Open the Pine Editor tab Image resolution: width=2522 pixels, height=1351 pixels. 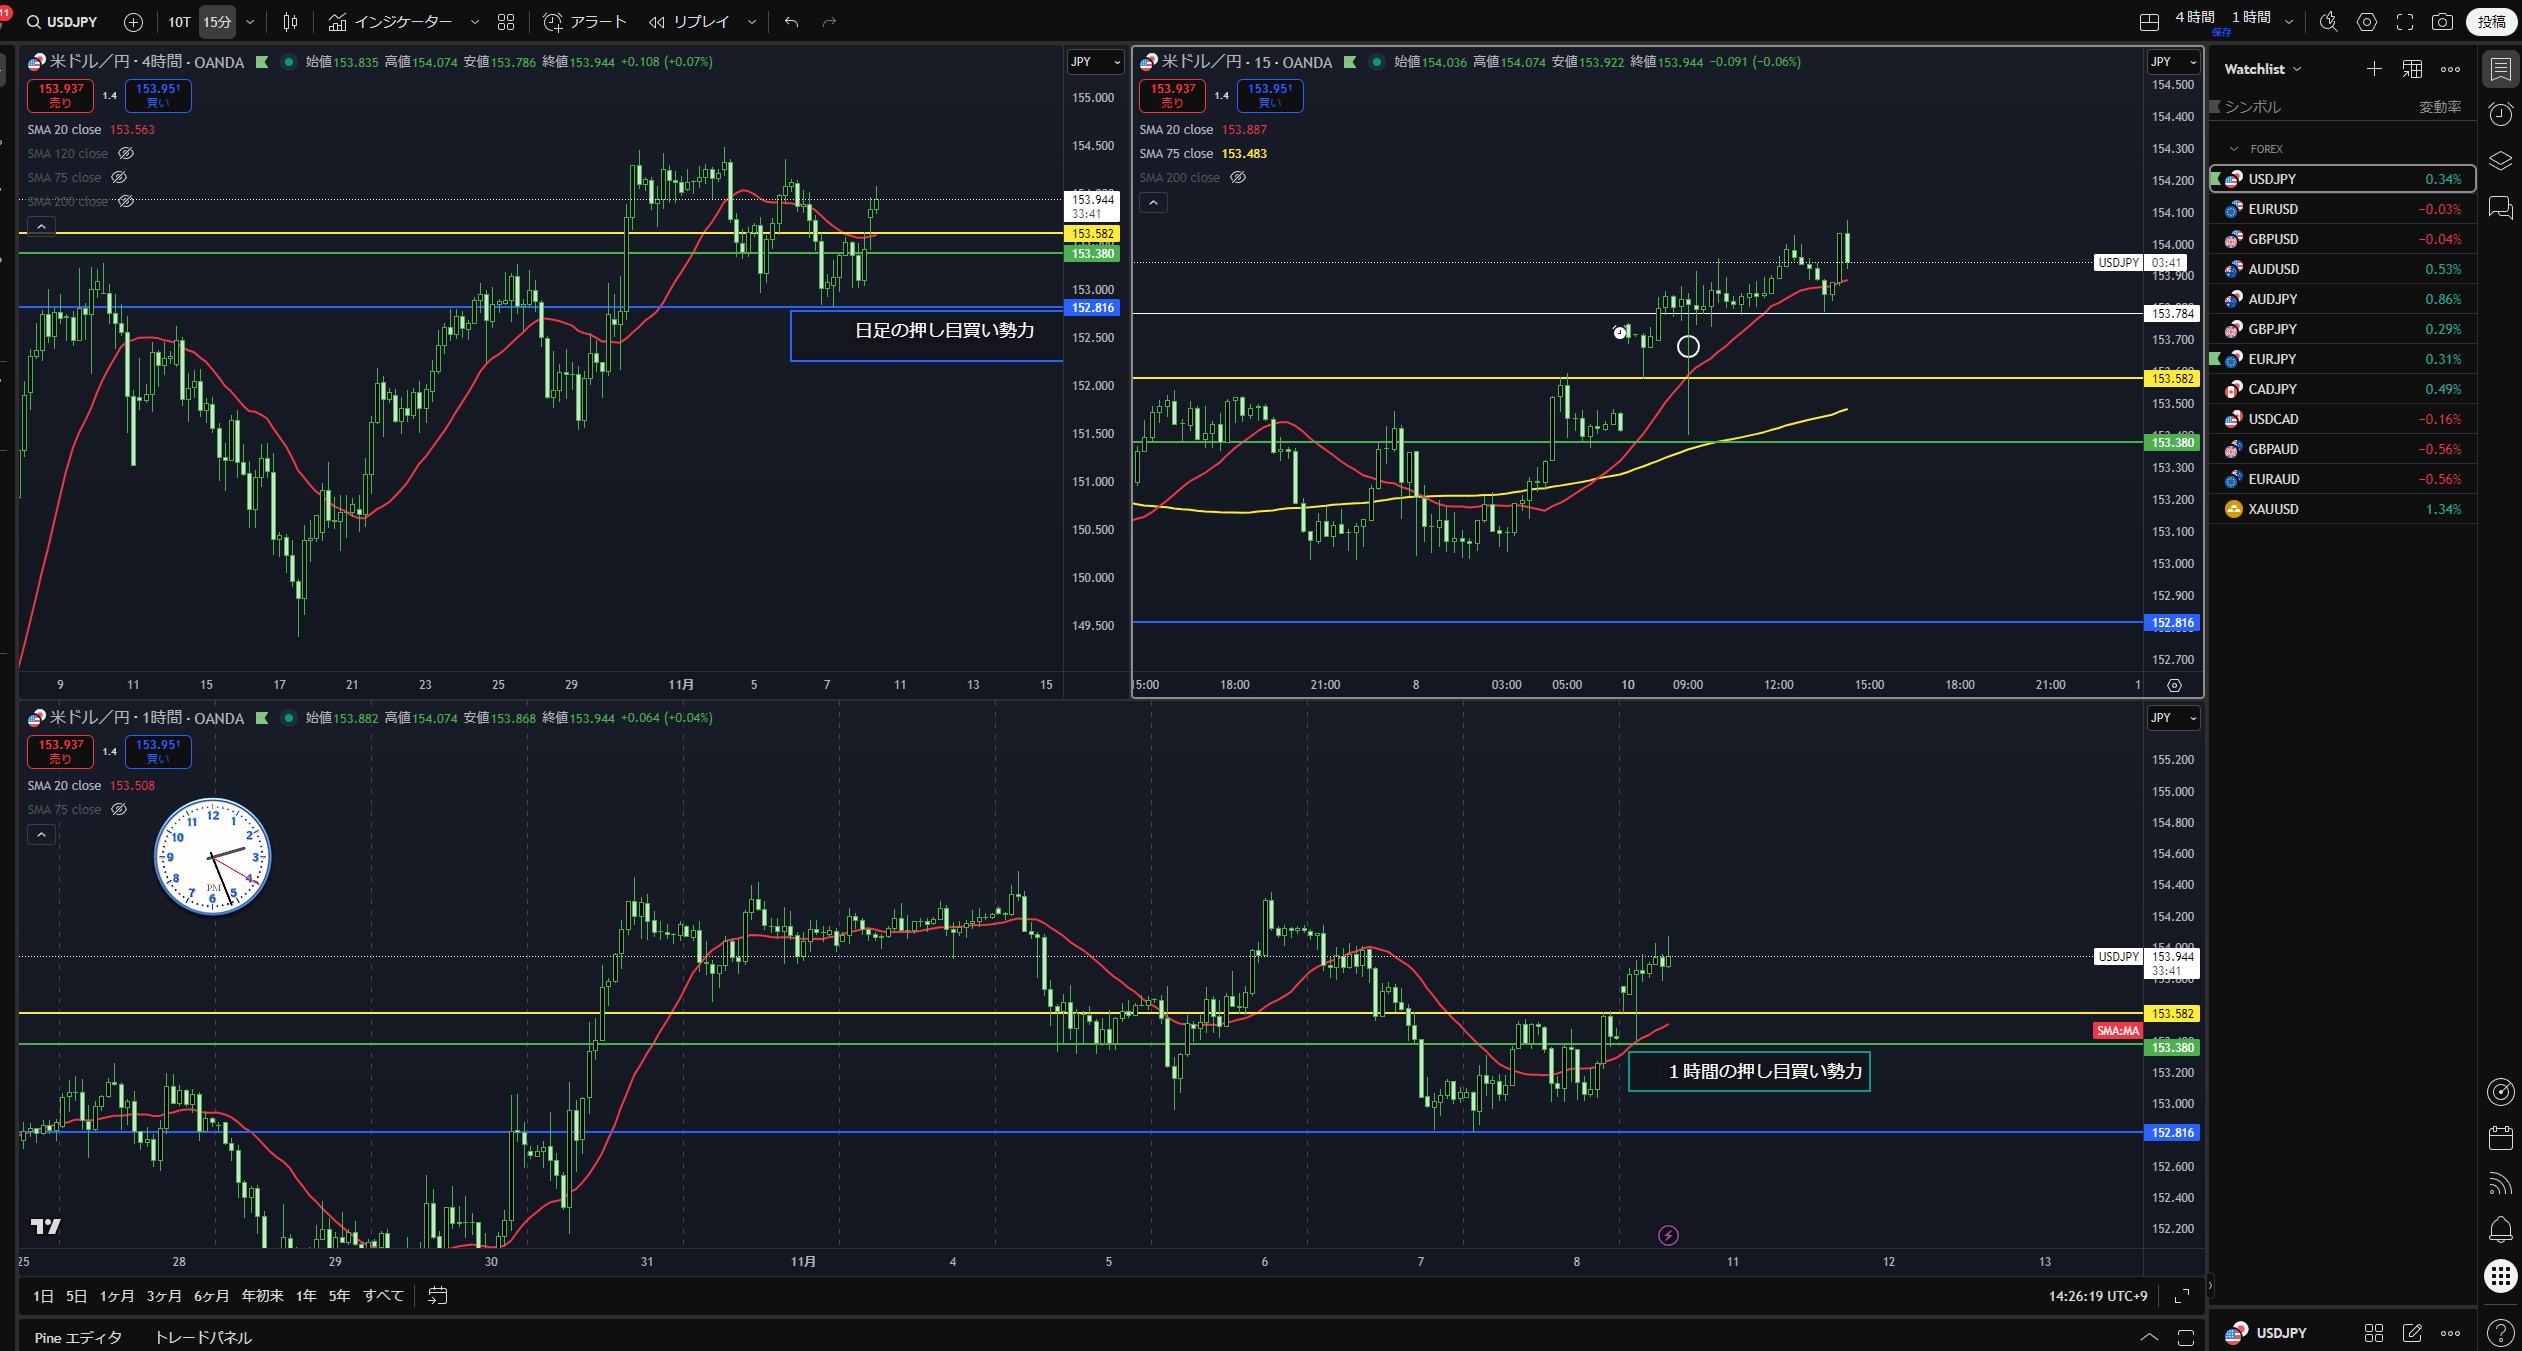point(78,1337)
